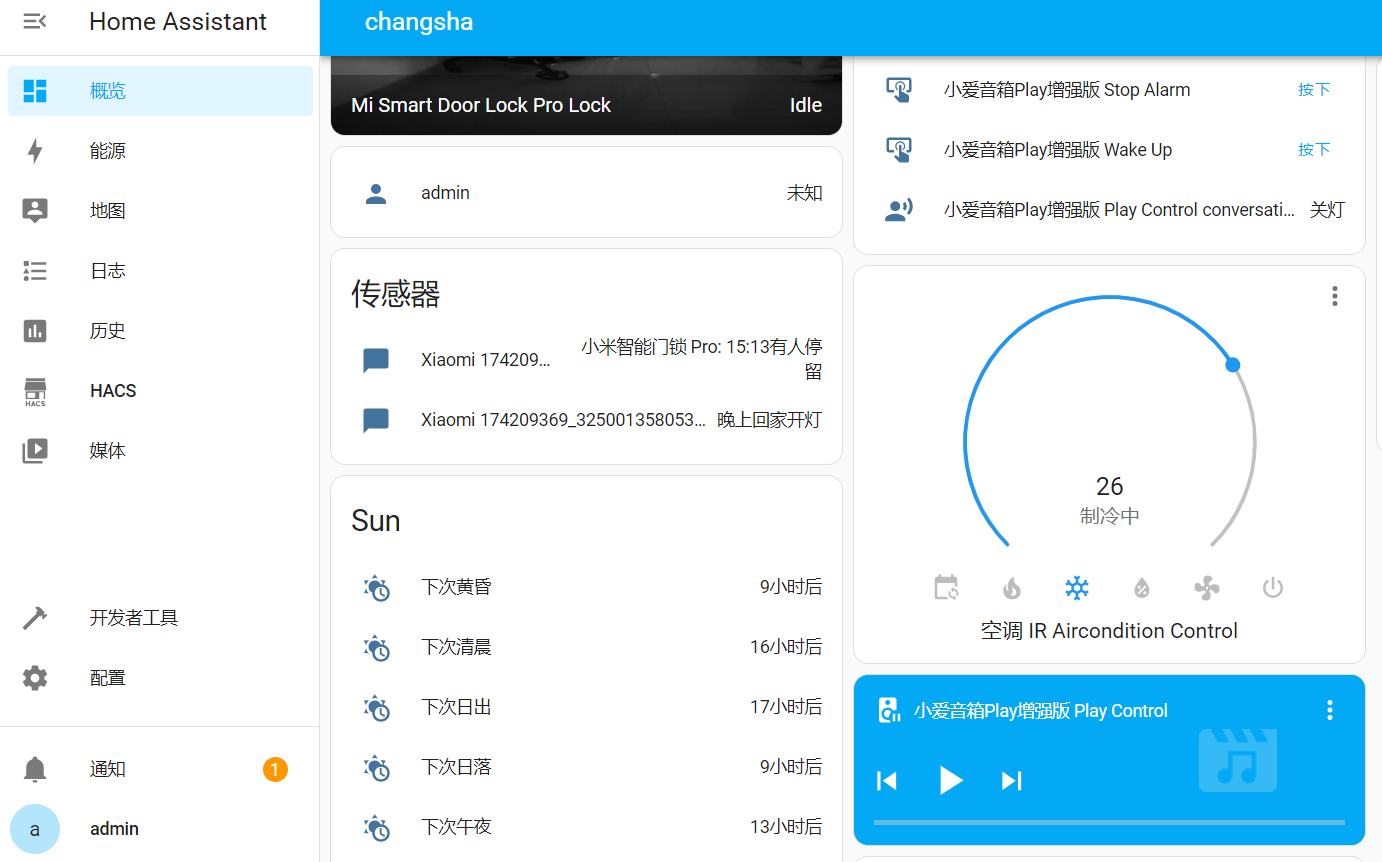Open the 下次清晨 sun entity
Image resolution: width=1382 pixels, height=862 pixels.
(x=586, y=647)
